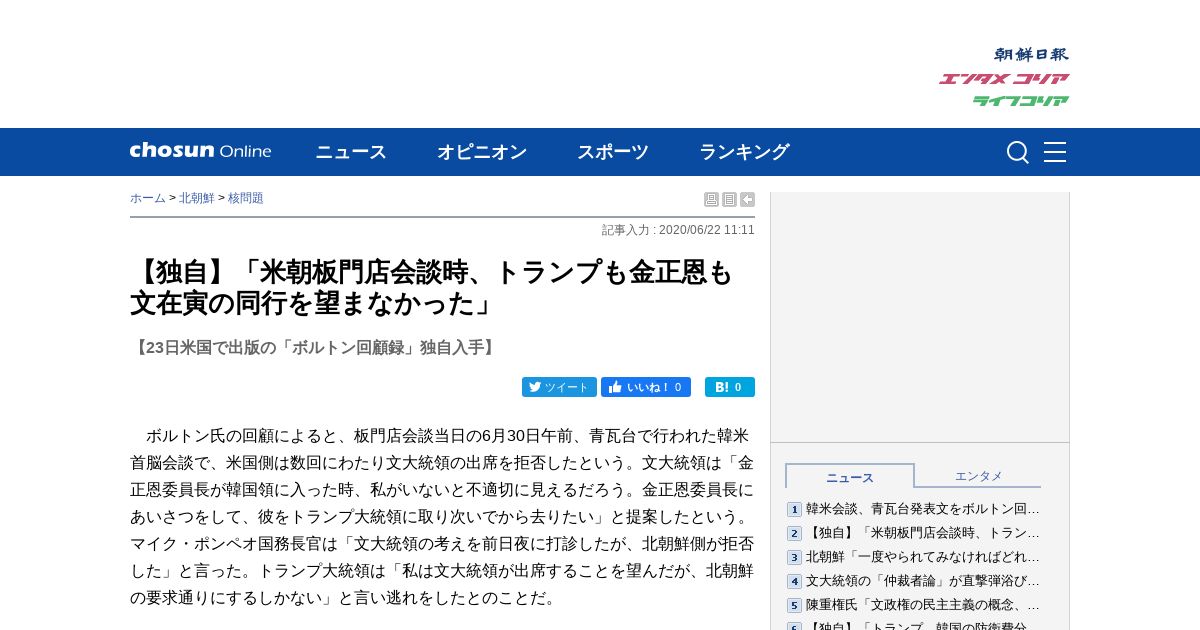Go to 北朝鮮 breadcrumb link
Image resolution: width=1200 pixels, height=630 pixels.
point(197,198)
